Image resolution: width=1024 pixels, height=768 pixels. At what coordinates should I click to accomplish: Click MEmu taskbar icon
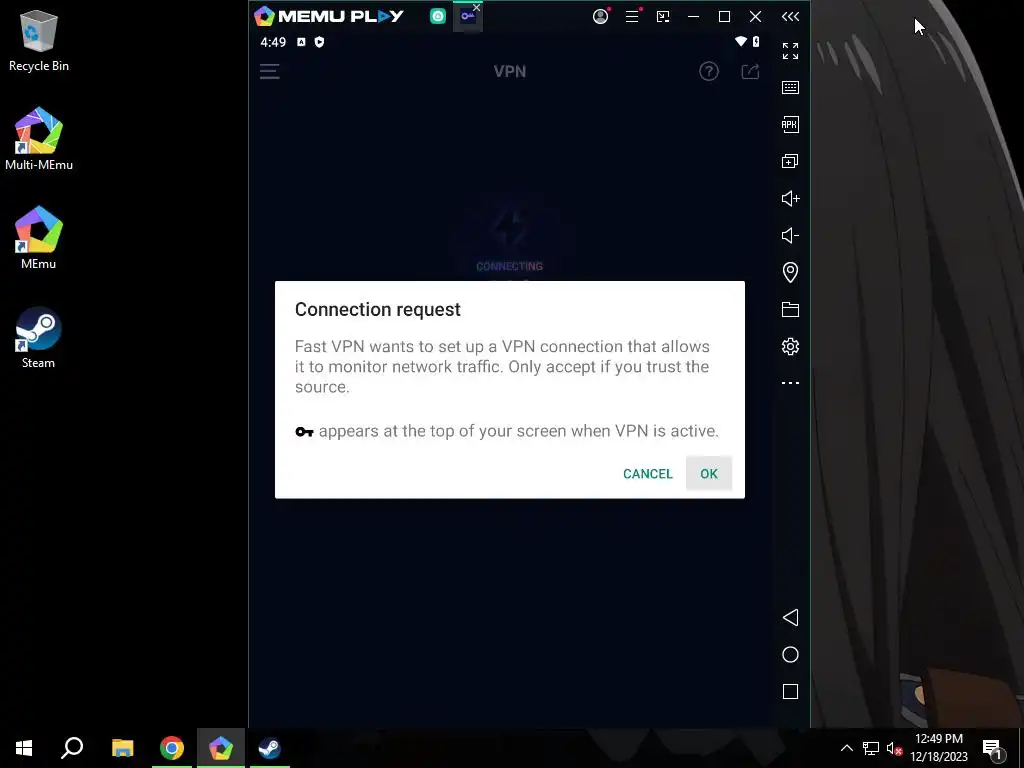click(221, 748)
